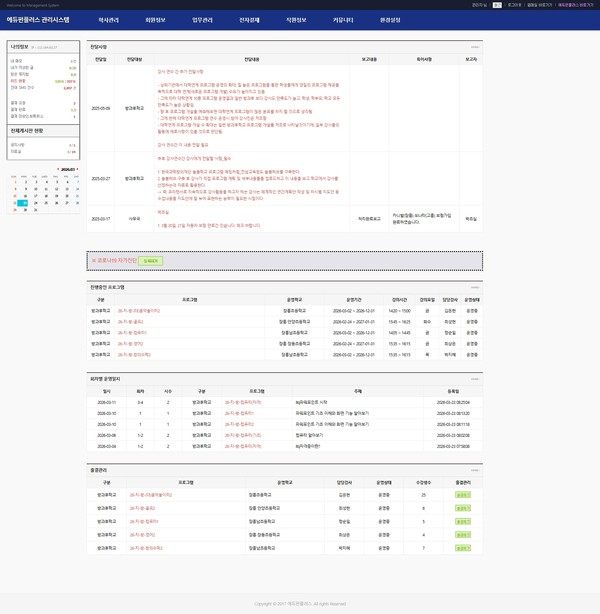Select date 31 in the calendar
The height and width of the screenshot is (614, 600).
coord(36,210)
